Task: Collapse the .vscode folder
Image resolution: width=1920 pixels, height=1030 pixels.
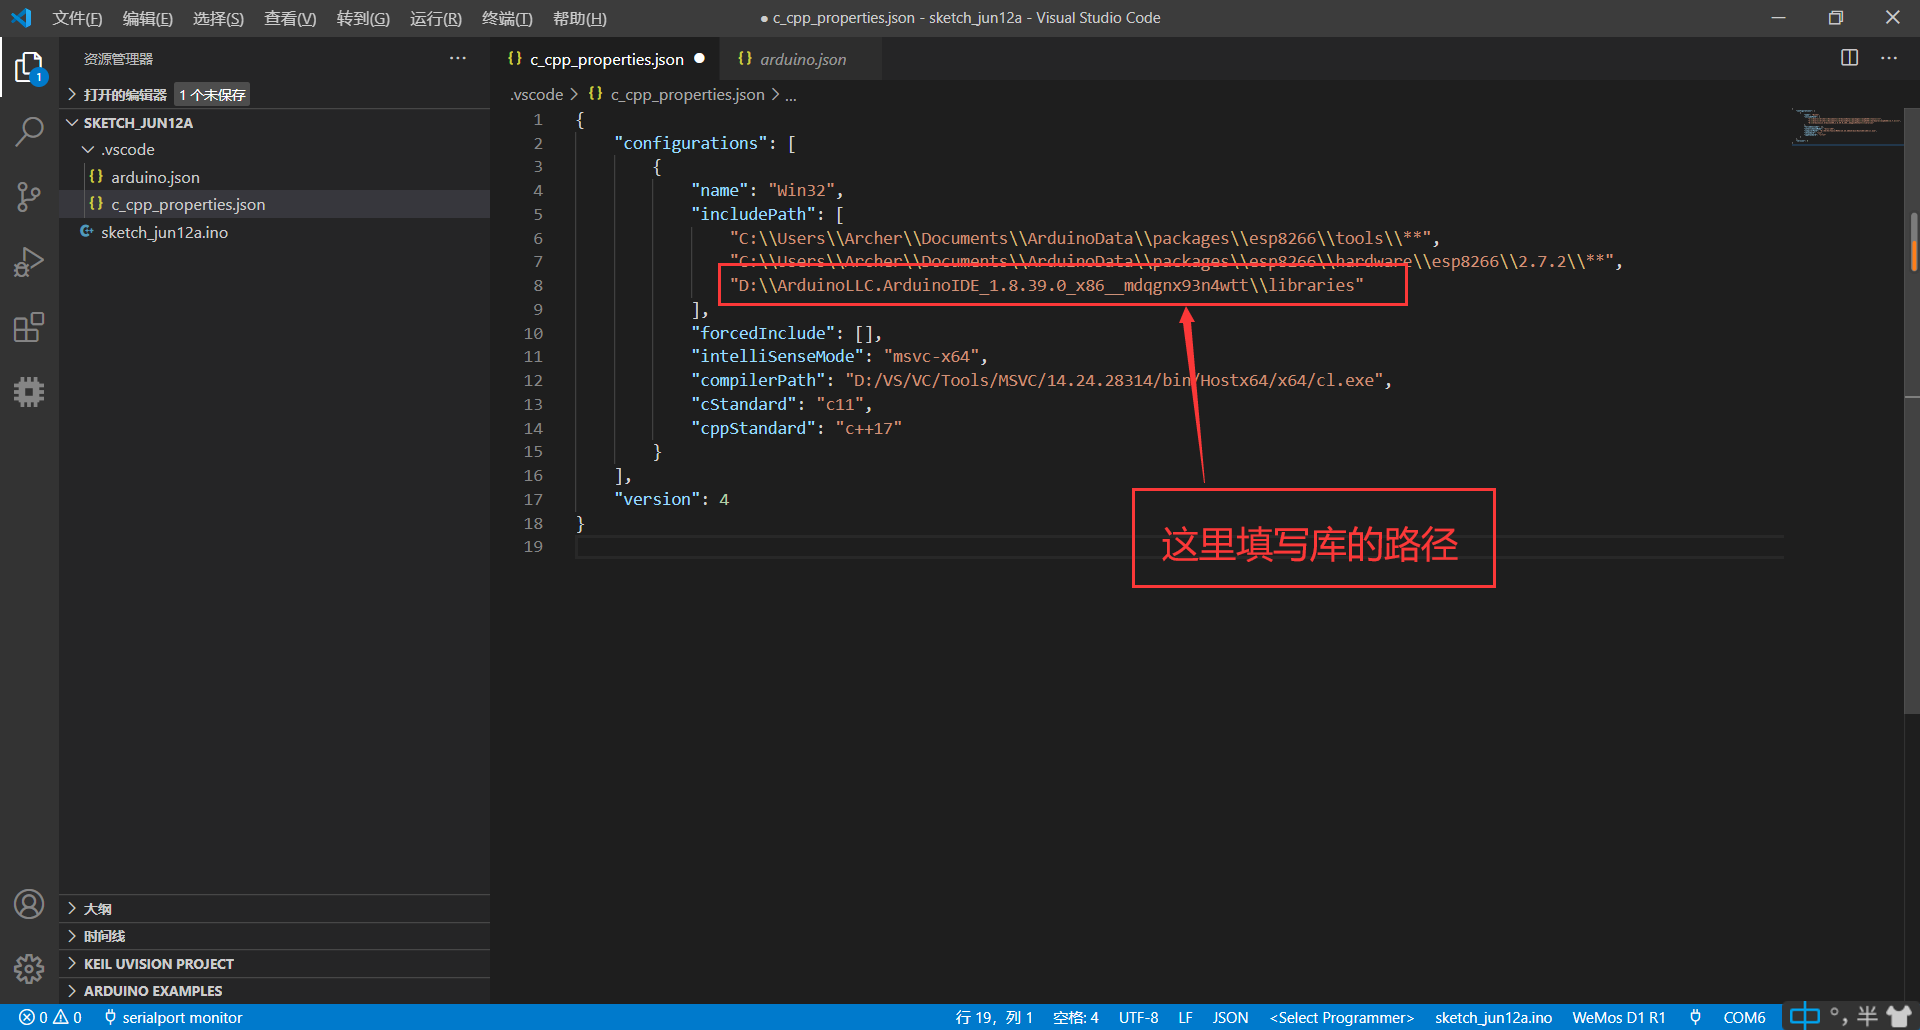Action: click(x=88, y=149)
